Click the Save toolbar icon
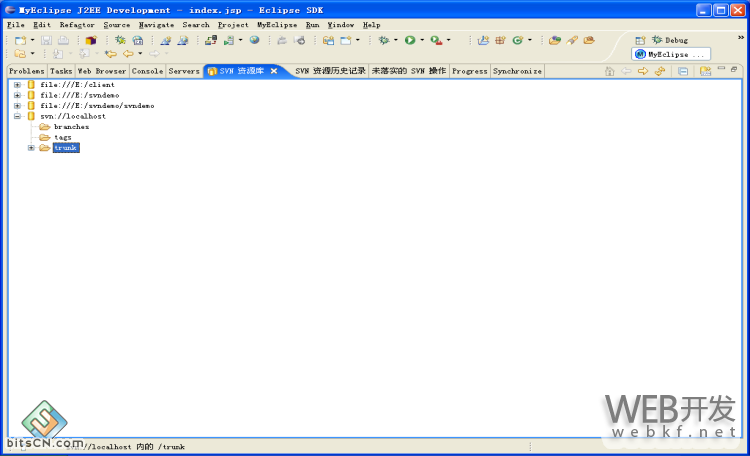 pos(46,41)
